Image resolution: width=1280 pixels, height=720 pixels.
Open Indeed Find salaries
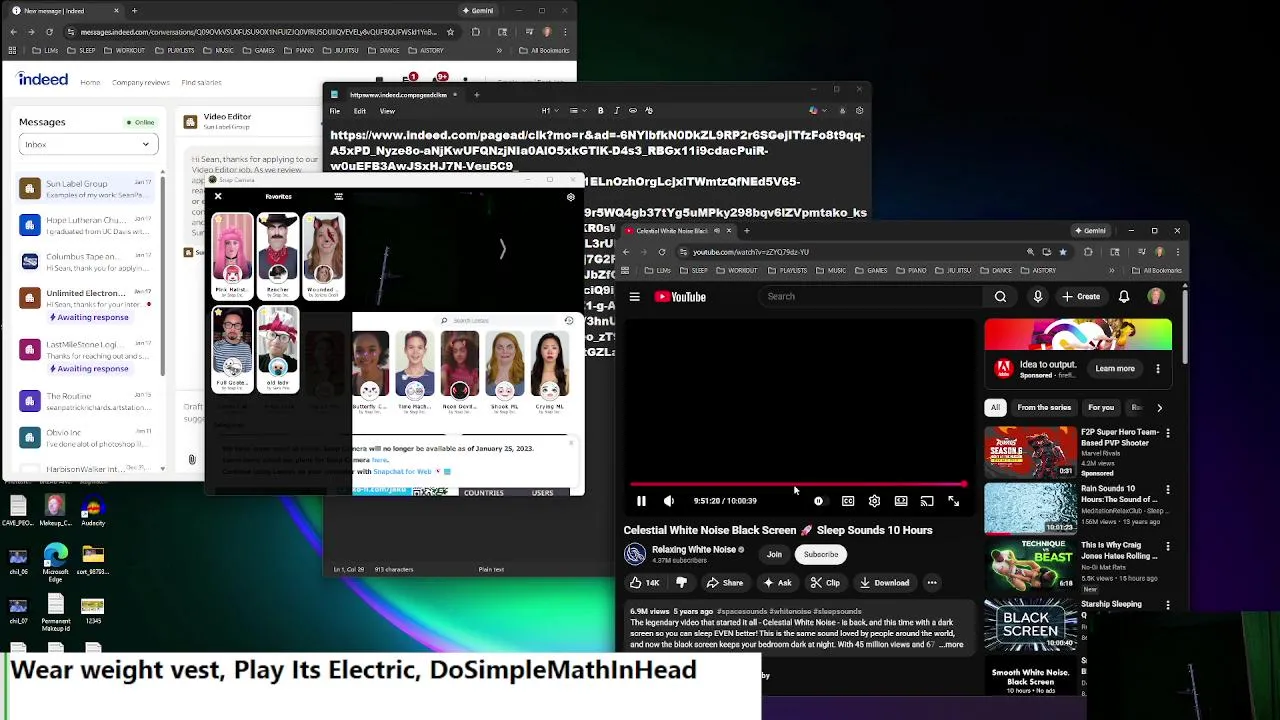point(201,82)
